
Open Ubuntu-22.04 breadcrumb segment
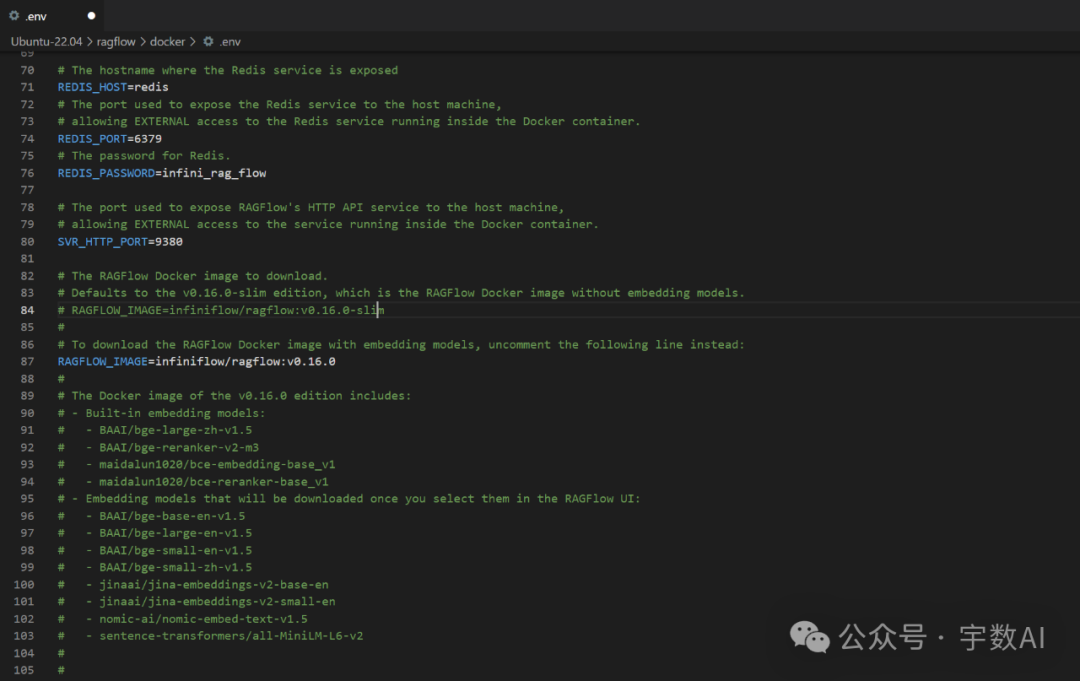click(x=46, y=41)
